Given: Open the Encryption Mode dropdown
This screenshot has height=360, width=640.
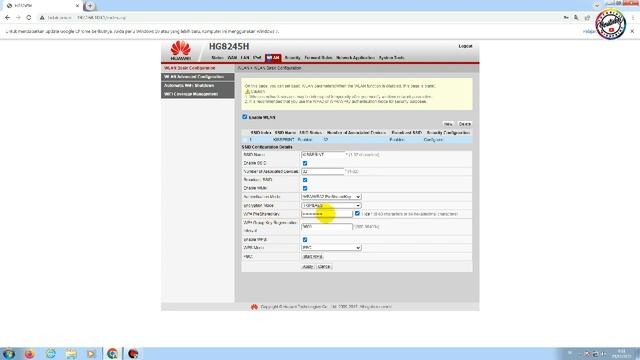Looking at the screenshot, I should pos(331,205).
